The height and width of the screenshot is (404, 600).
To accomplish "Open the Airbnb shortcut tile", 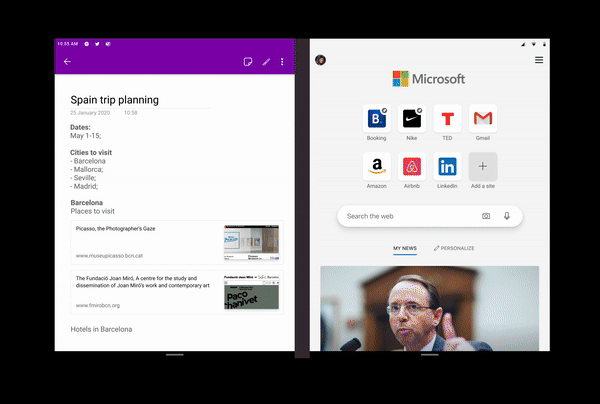I will click(x=412, y=166).
